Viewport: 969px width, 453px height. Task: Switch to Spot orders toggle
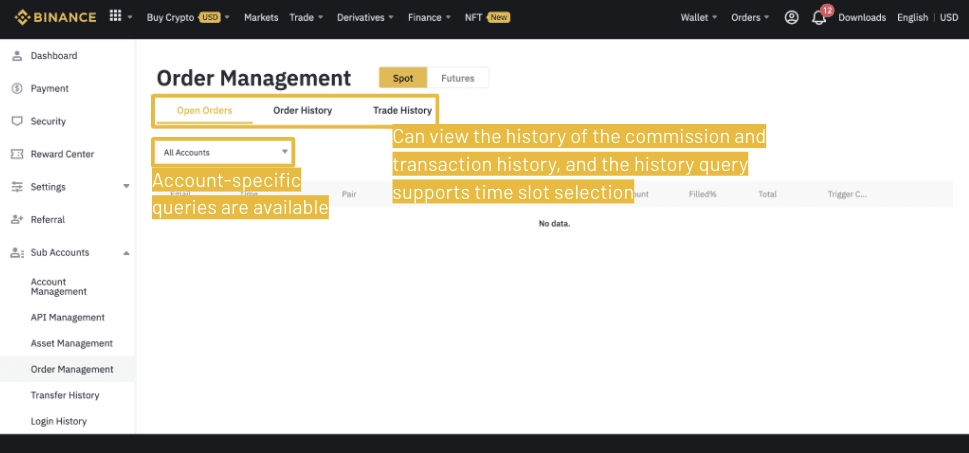point(403,78)
